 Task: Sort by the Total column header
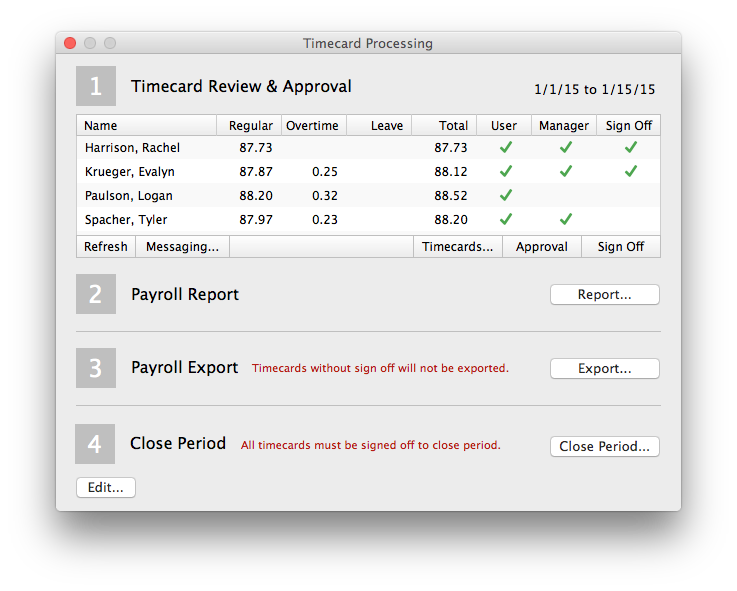tap(444, 126)
